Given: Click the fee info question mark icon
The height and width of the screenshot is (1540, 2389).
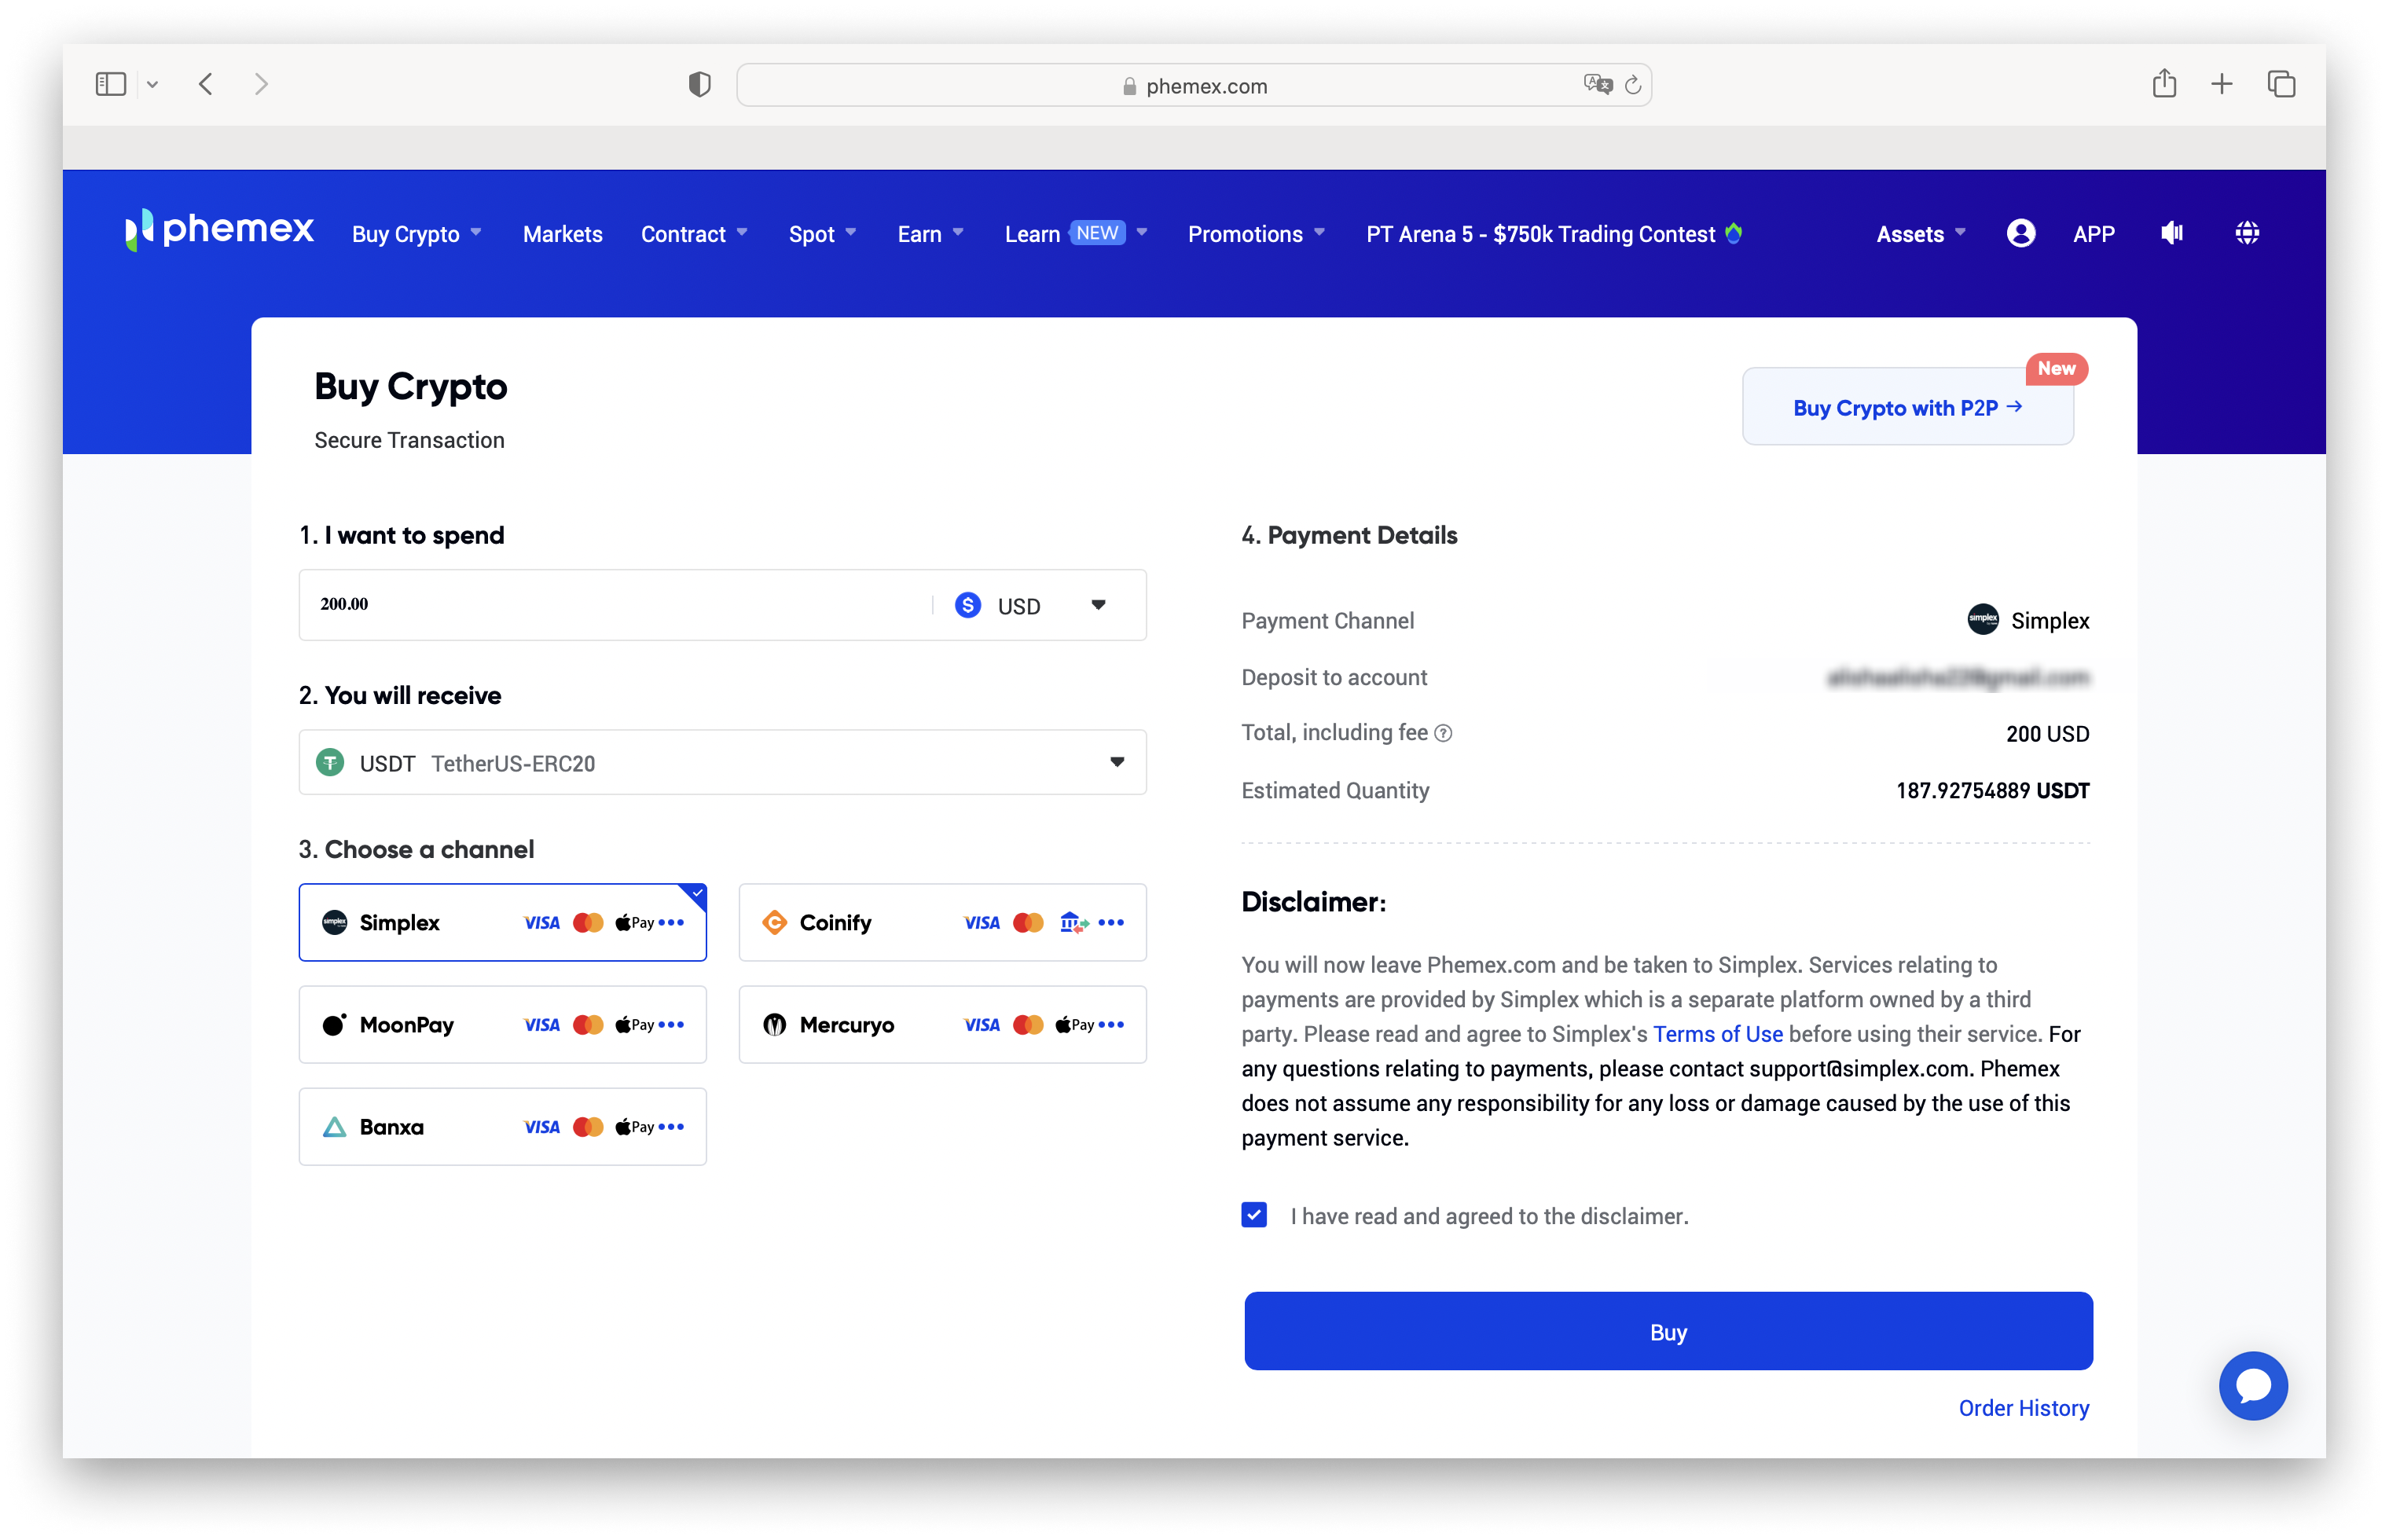Looking at the screenshot, I should click(x=1443, y=733).
